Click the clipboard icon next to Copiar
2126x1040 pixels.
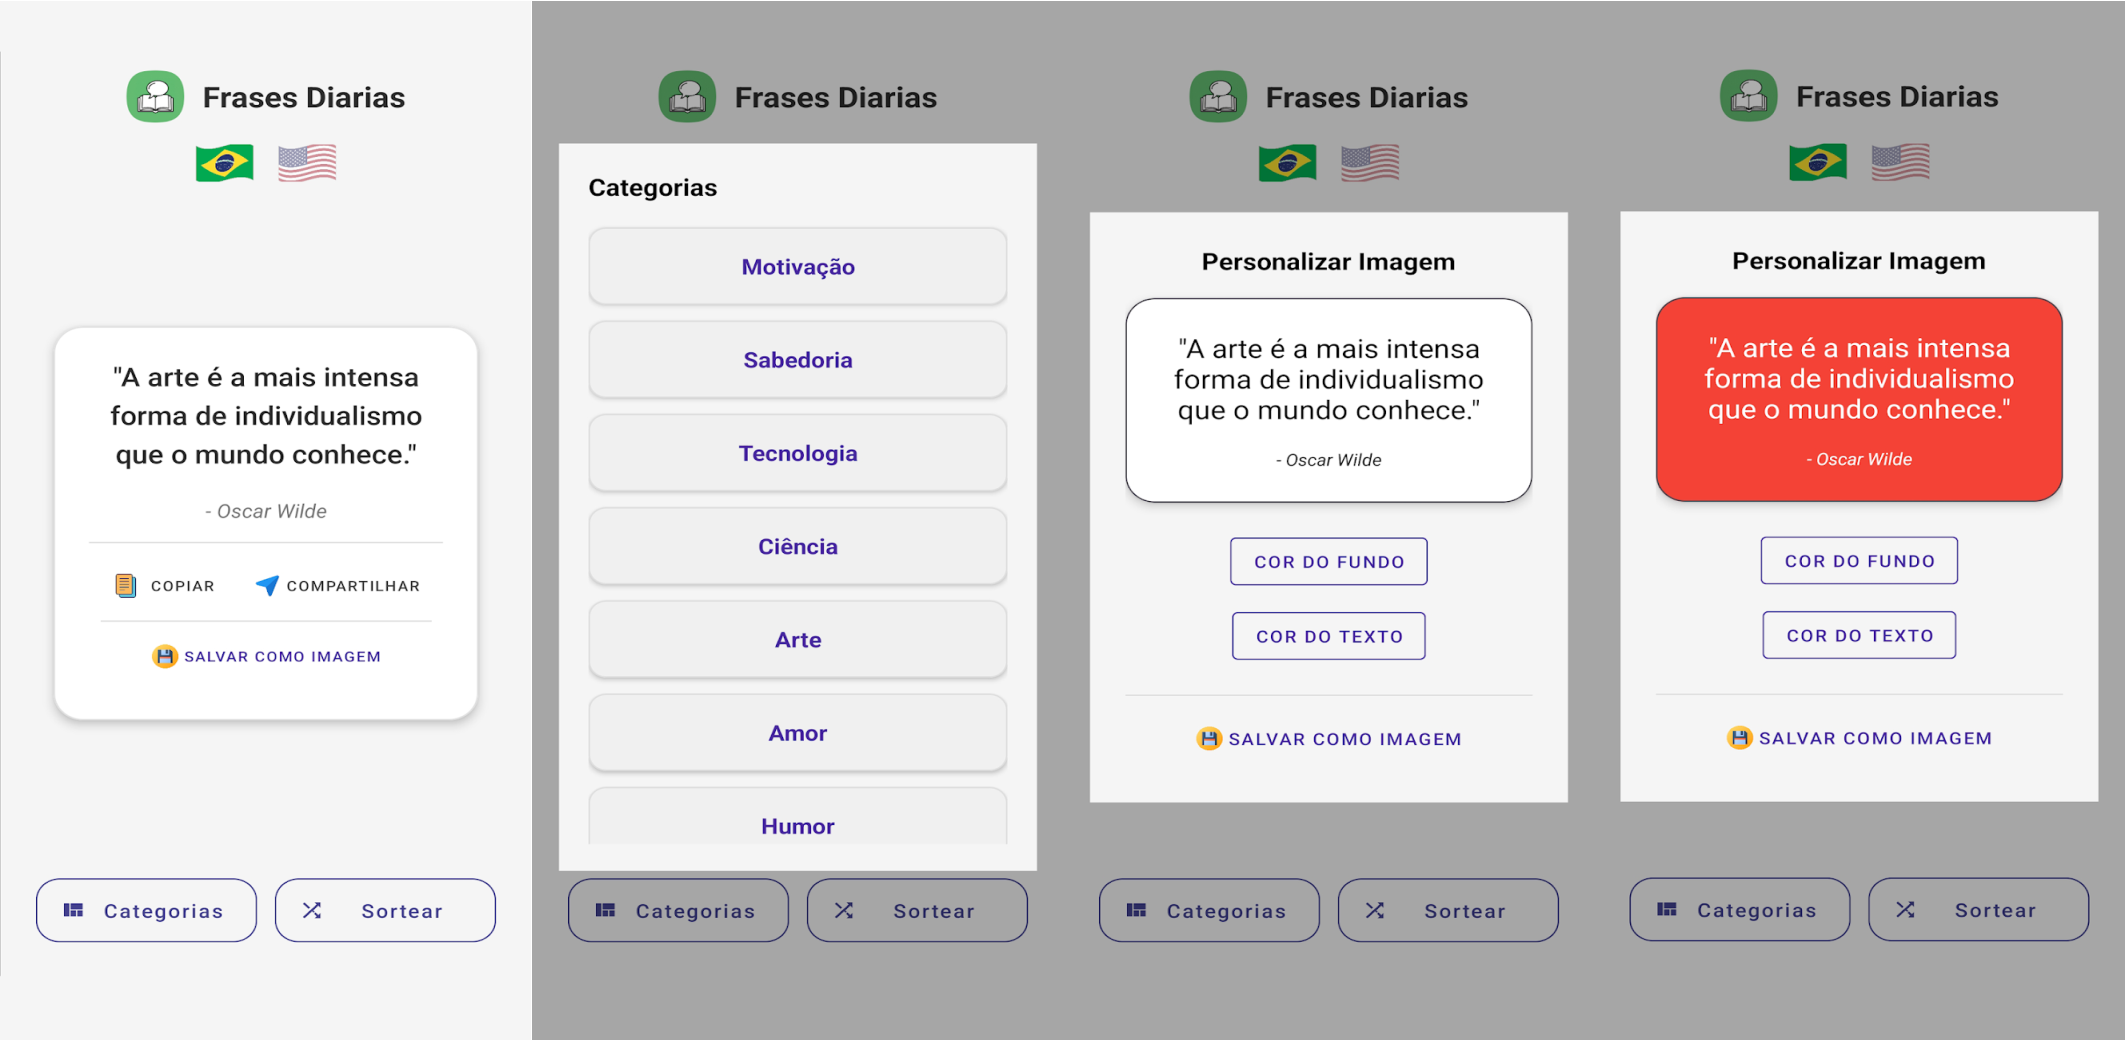pyautogui.click(x=124, y=585)
